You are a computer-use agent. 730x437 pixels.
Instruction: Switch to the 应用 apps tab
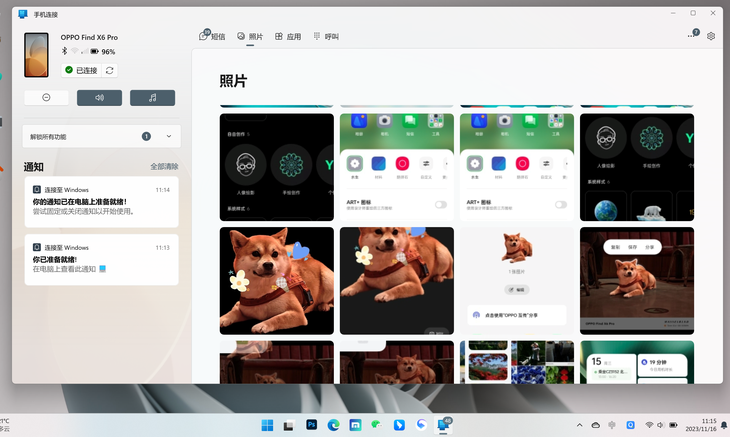(x=287, y=37)
